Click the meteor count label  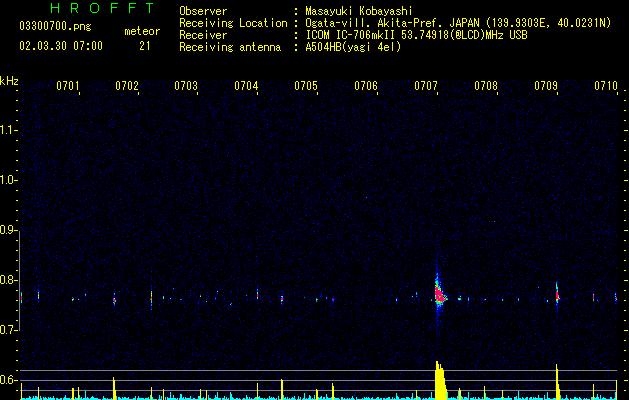pyautogui.click(x=142, y=31)
